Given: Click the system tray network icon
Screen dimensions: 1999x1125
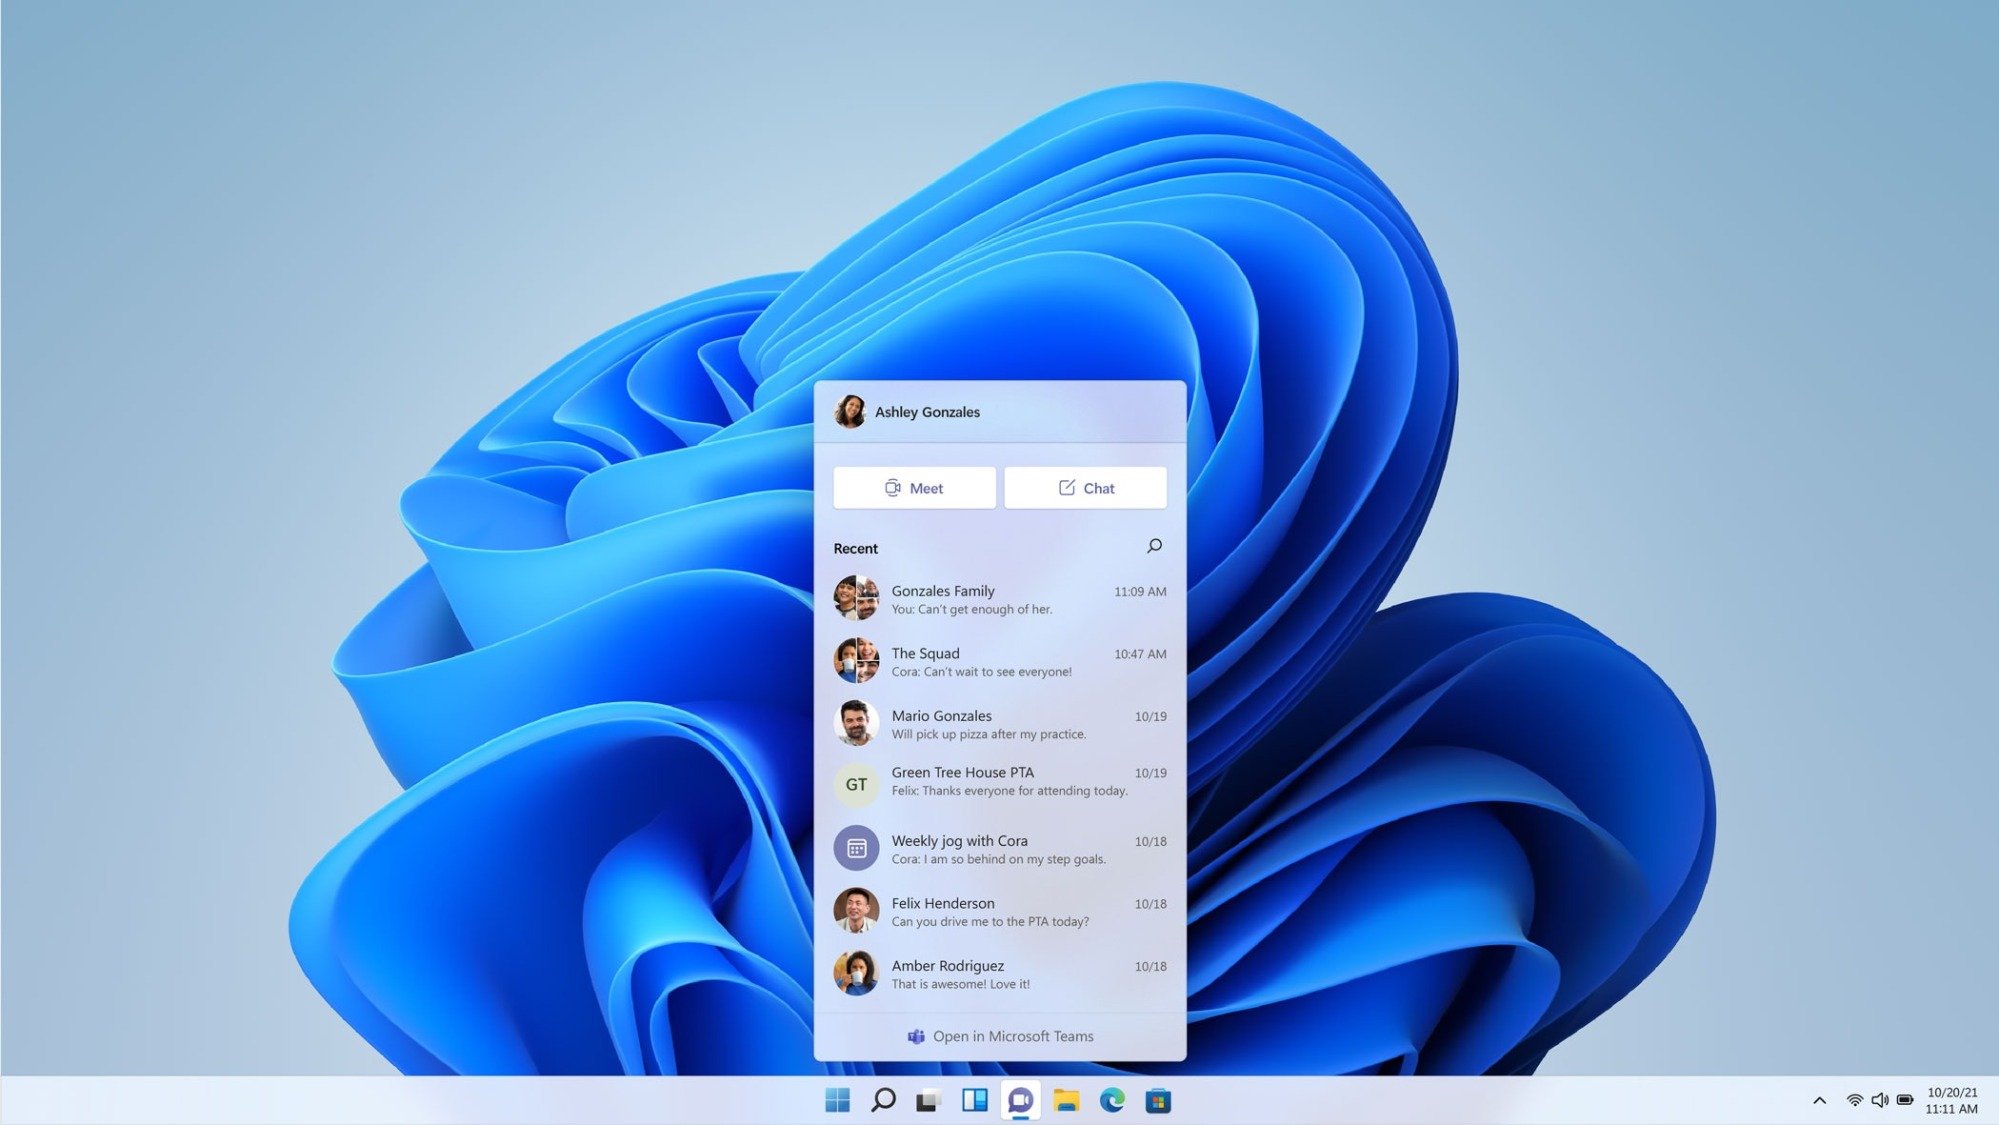Looking at the screenshot, I should (1853, 1099).
